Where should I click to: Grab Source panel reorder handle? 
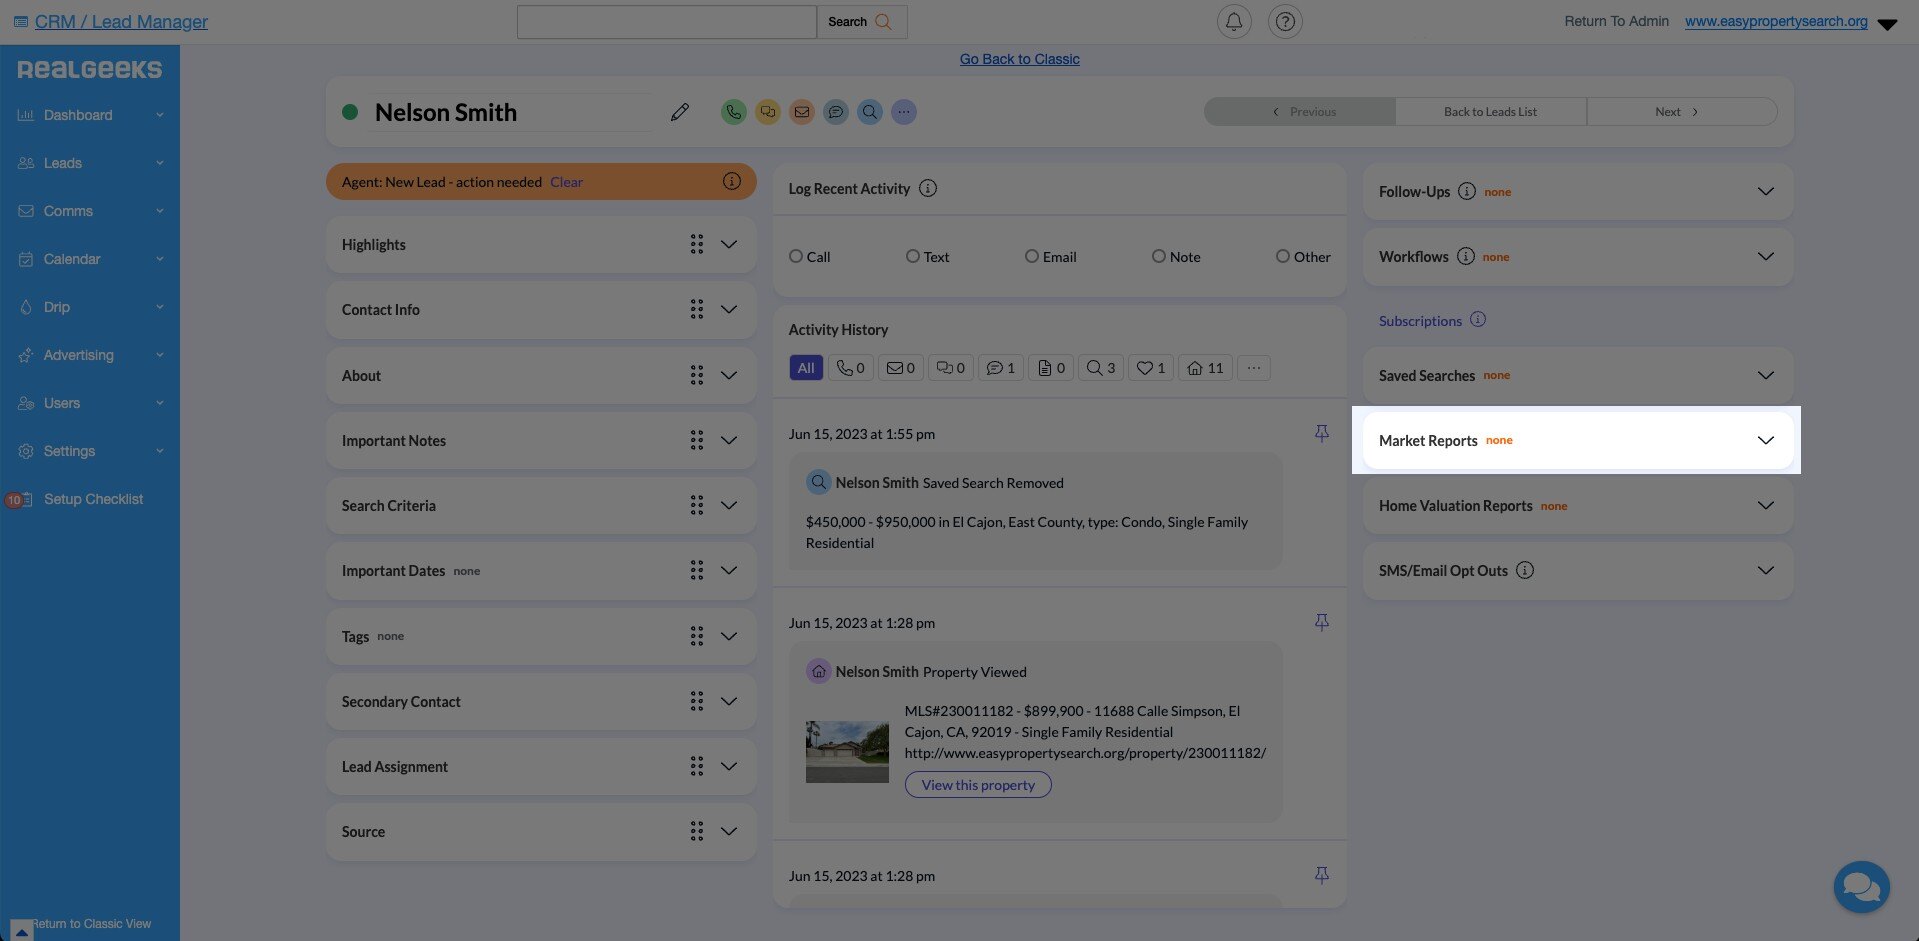697,831
